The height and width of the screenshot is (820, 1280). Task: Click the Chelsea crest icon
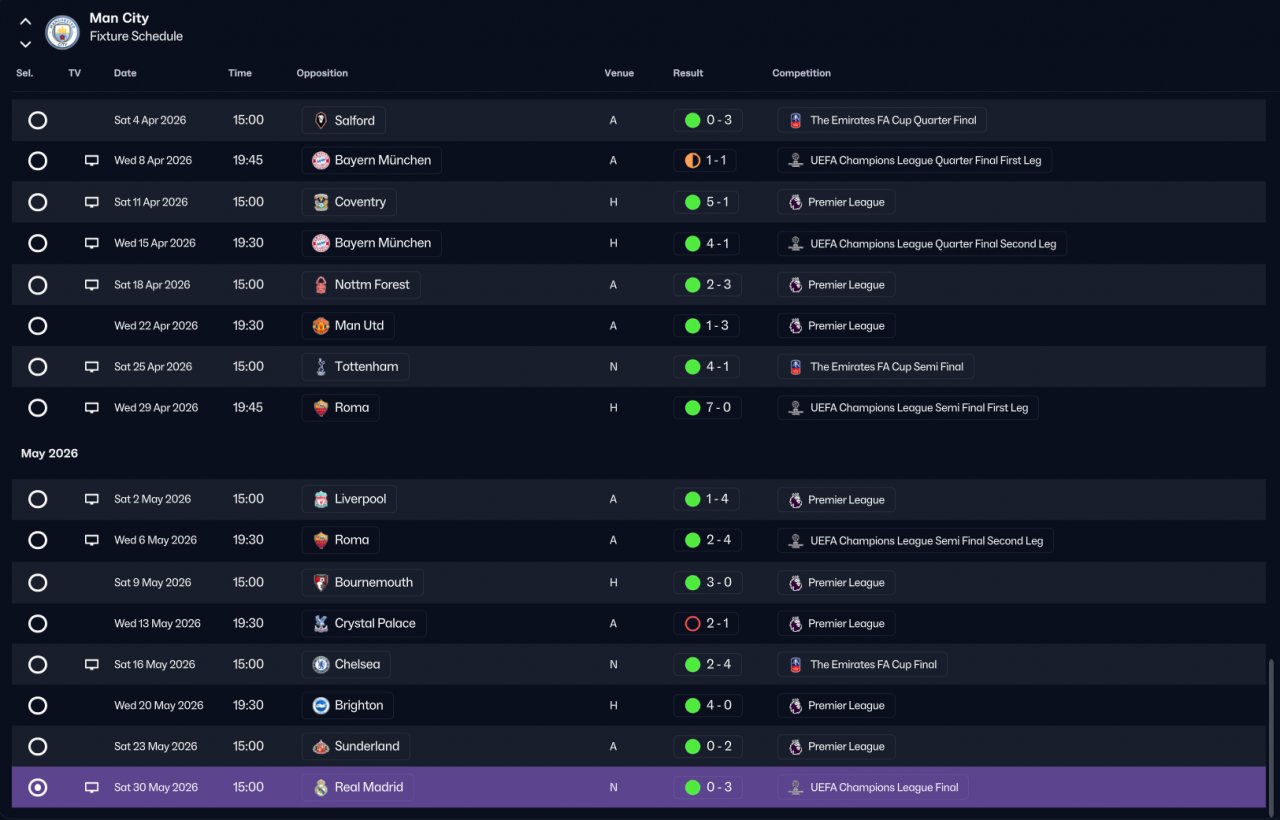tap(321, 665)
